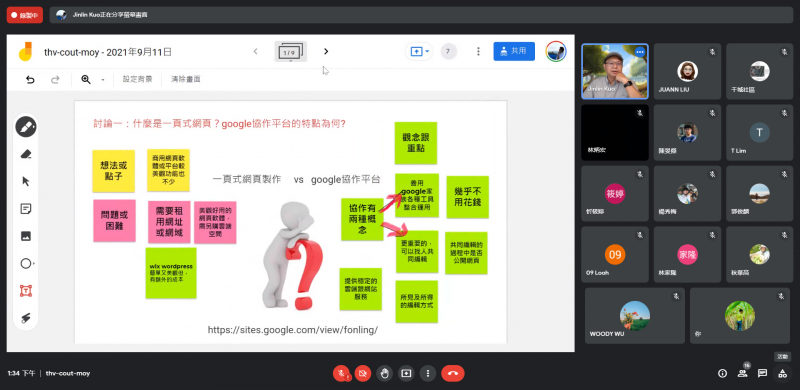Open options on Jinlin Kuo's tile
This screenshot has height=390, width=800.
pyautogui.click(x=640, y=52)
